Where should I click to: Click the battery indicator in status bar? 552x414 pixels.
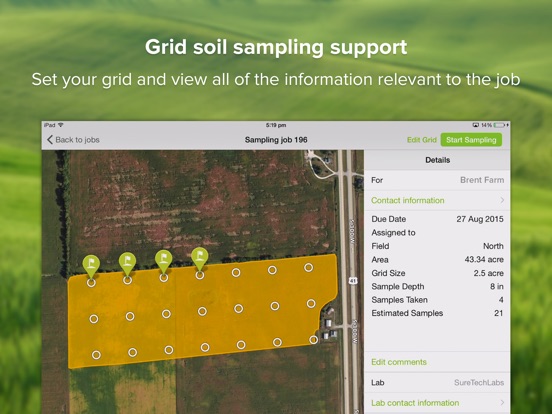coord(500,125)
